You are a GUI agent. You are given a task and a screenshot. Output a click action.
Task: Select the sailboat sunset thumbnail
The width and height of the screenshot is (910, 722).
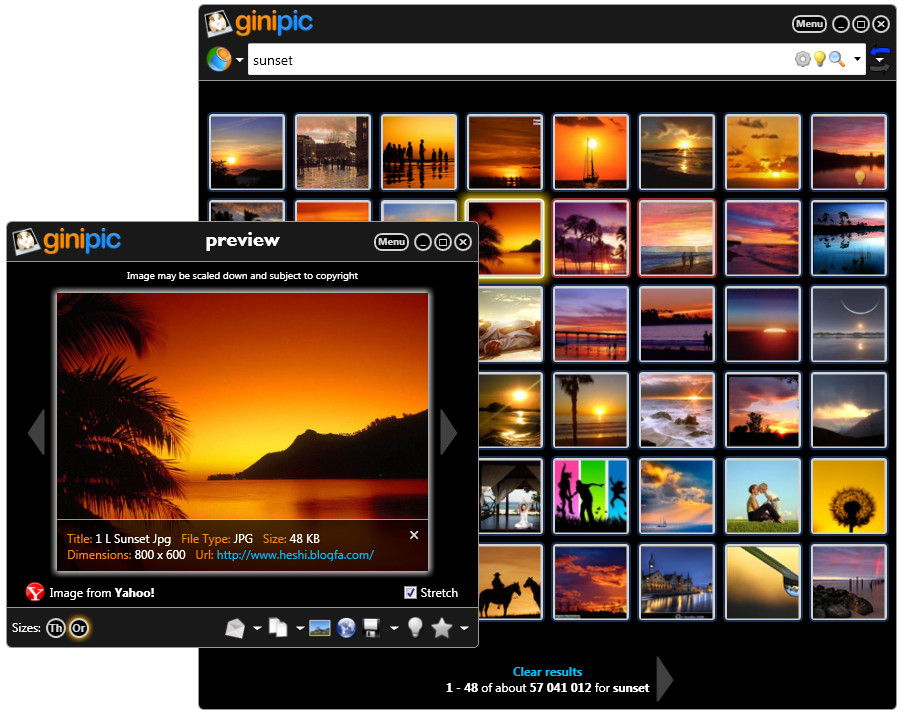(591, 152)
